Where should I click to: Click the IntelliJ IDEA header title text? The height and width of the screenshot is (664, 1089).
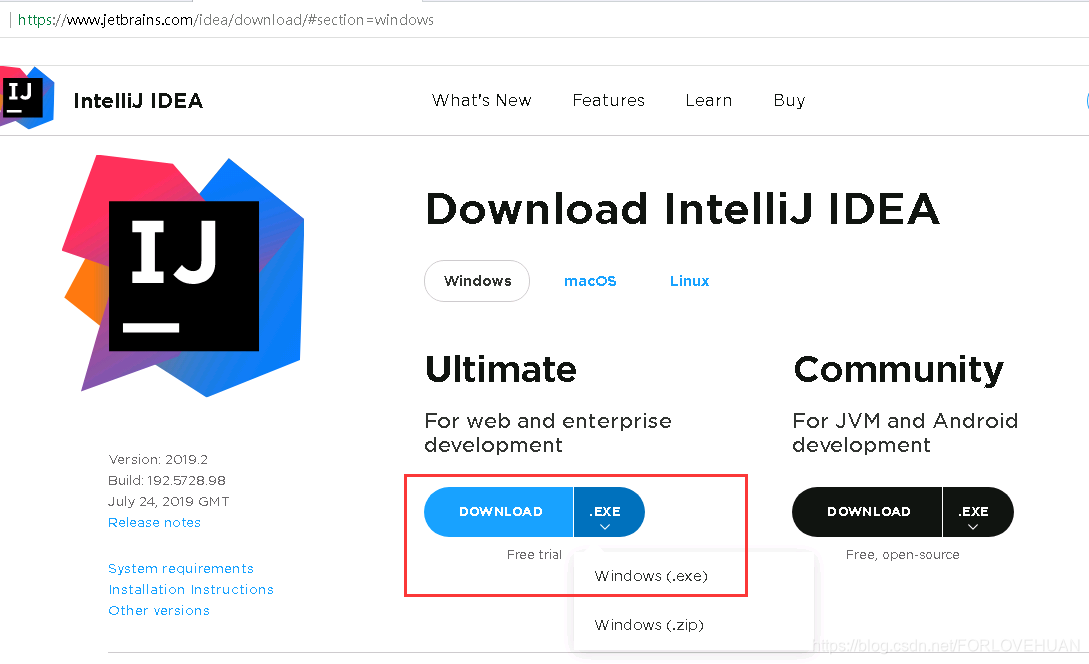click(x=138, y=101)
